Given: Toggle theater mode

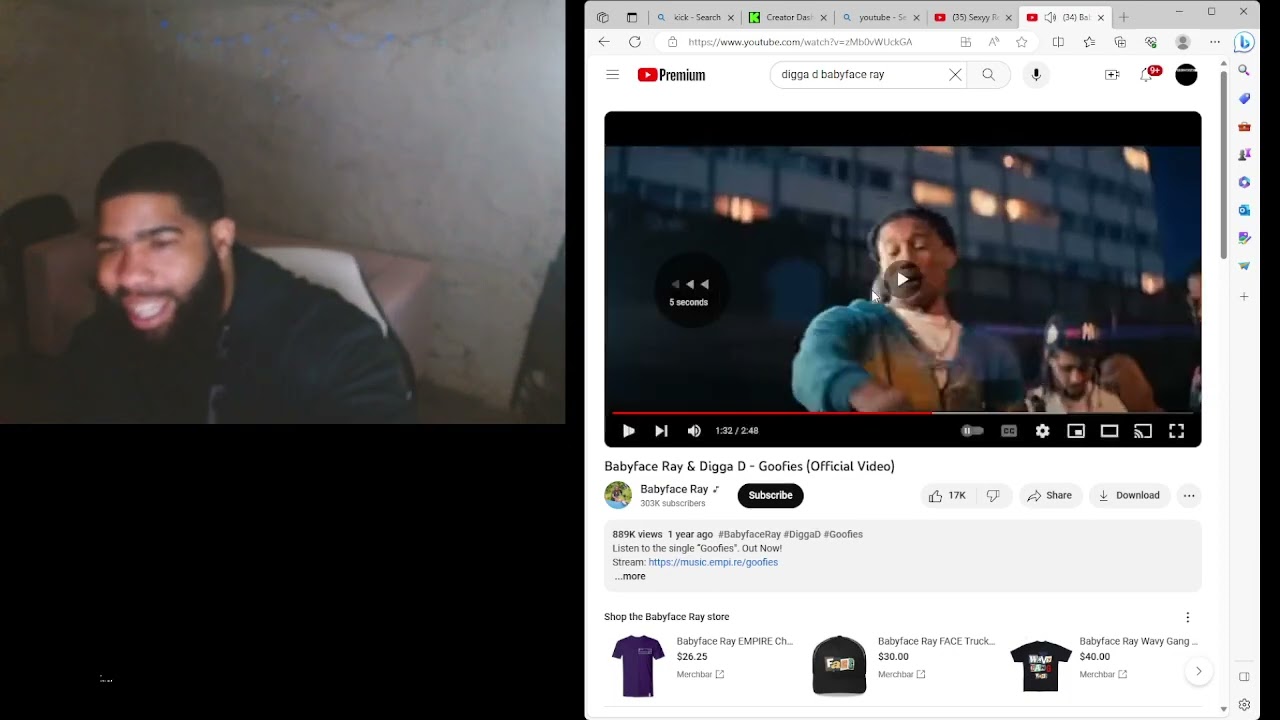Looking at the screenshot, I should pos(1109,431).
